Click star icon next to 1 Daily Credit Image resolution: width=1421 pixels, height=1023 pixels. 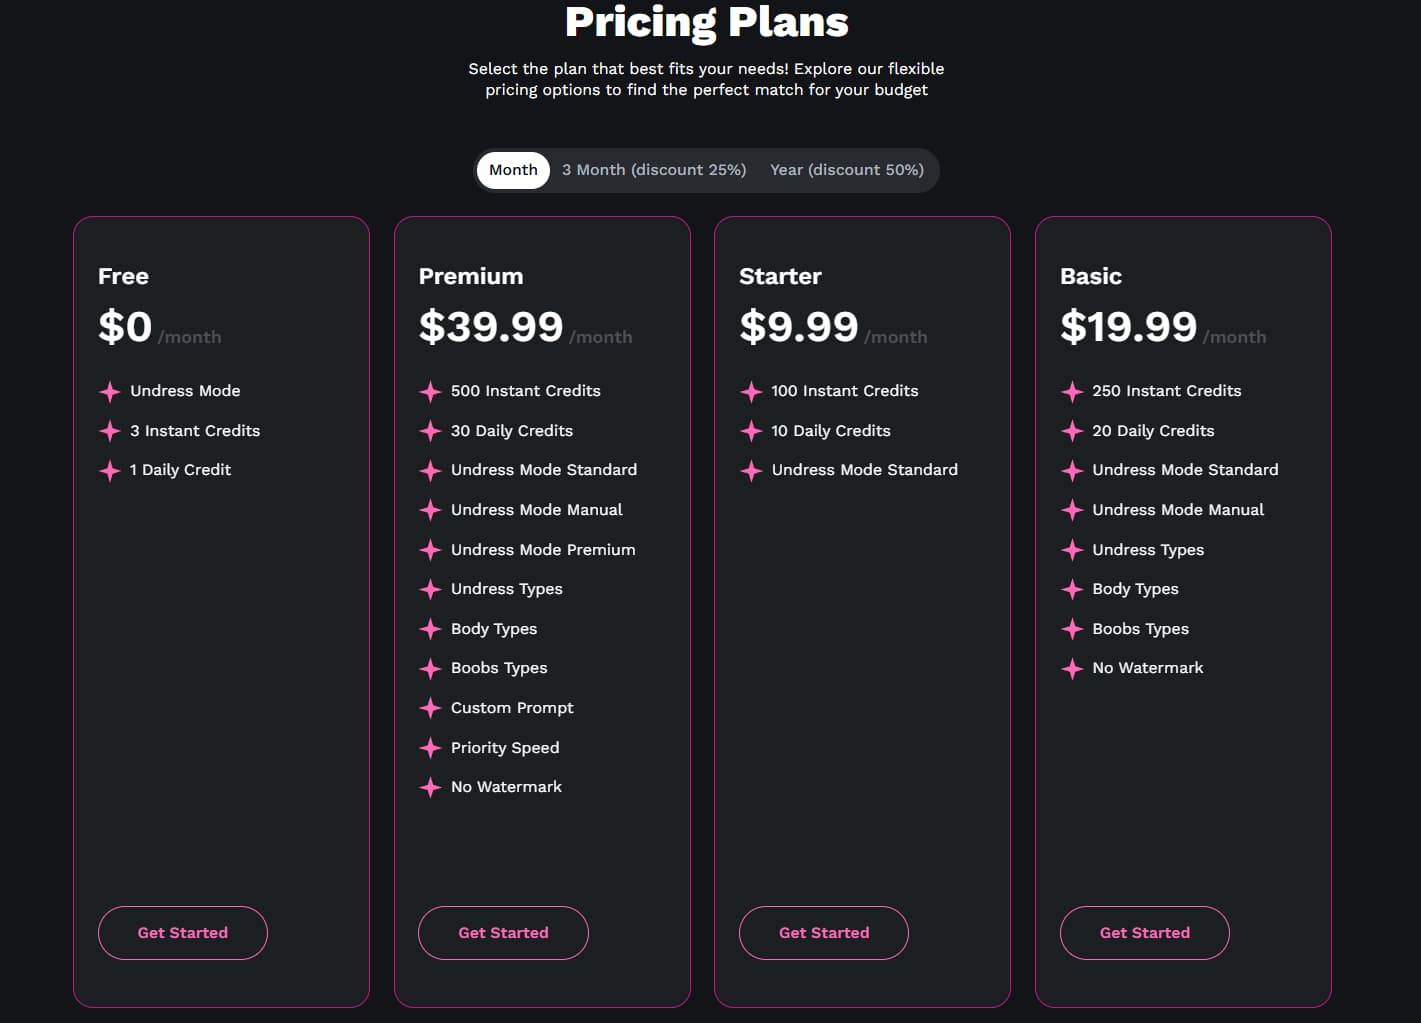[x=110, y=470]
